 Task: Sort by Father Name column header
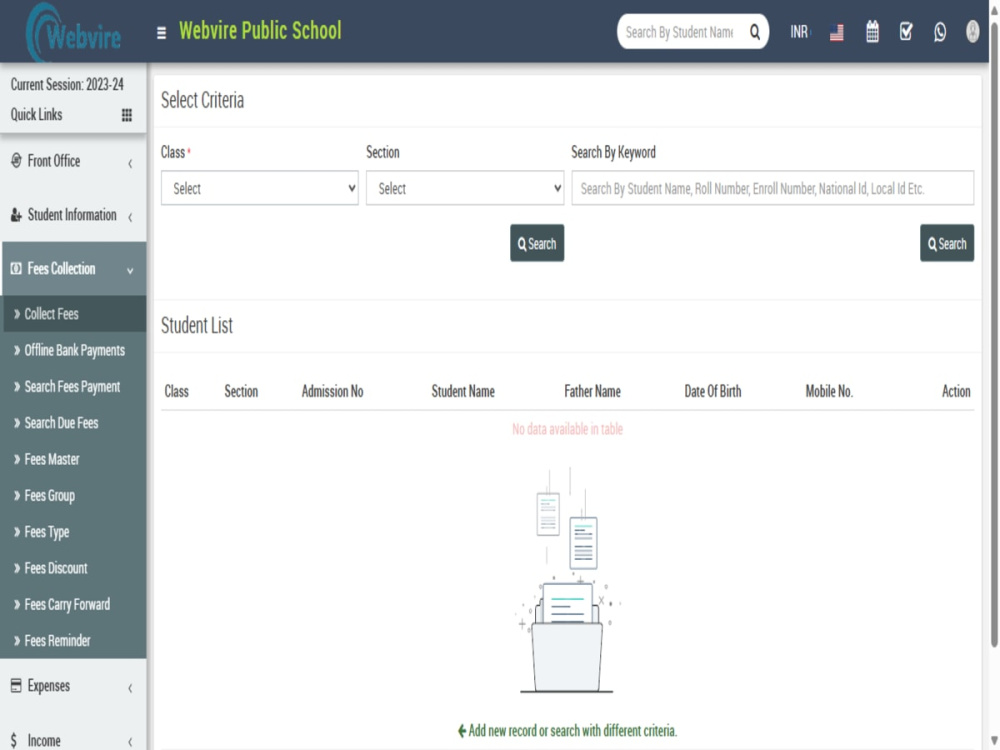tap(592, 392)
